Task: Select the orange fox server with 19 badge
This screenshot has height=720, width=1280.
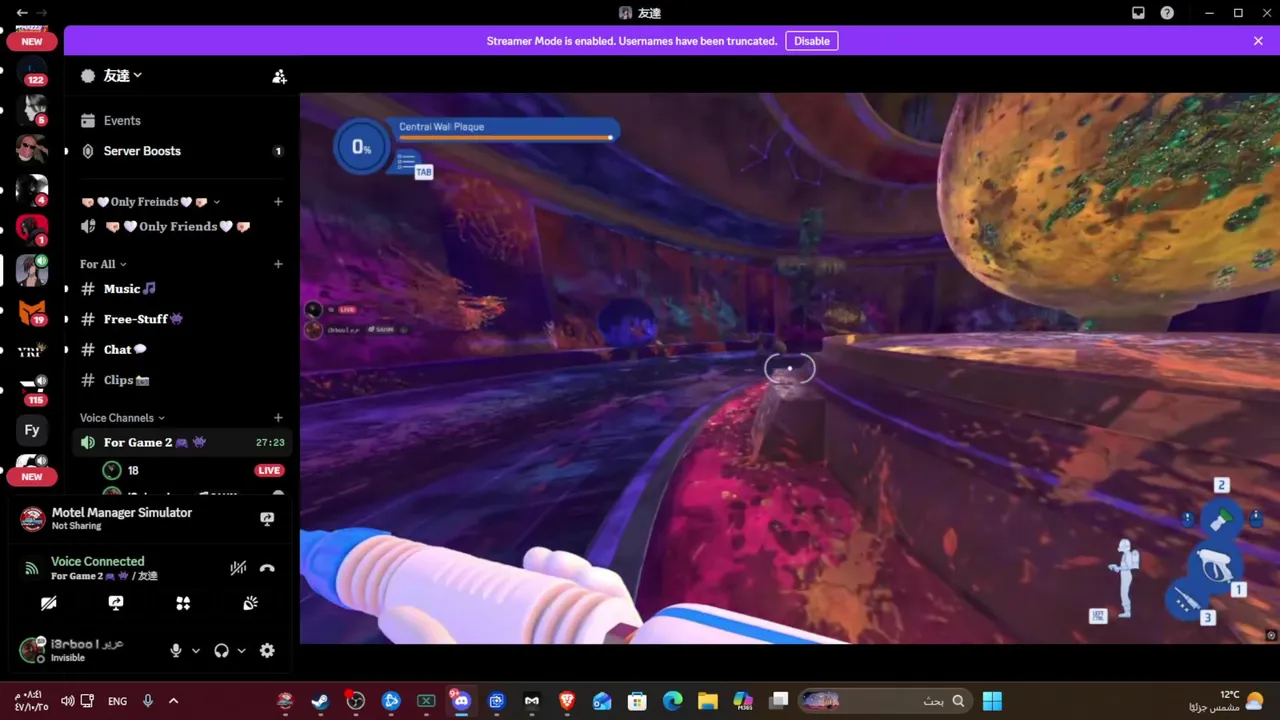Action: click(x=32, y=313)
